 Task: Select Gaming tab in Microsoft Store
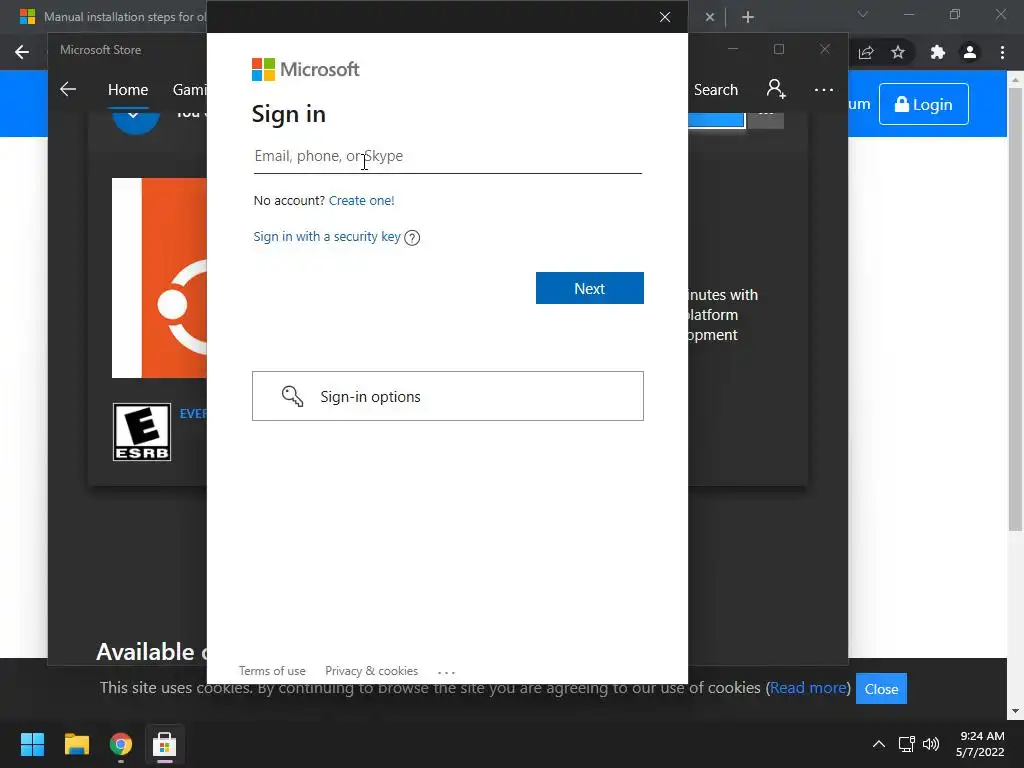pos(189,89)
